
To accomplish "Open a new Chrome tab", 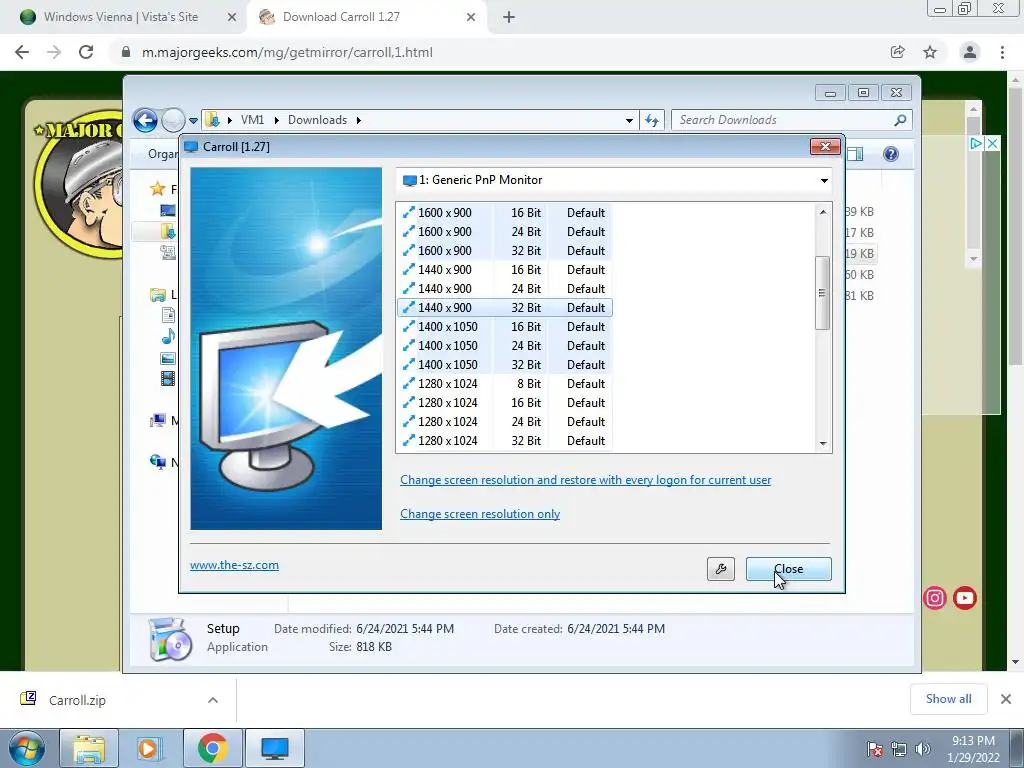I will [509, 18].
